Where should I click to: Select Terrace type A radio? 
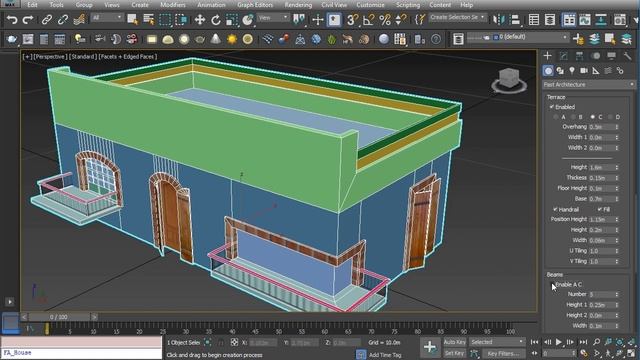coord(556,117)
